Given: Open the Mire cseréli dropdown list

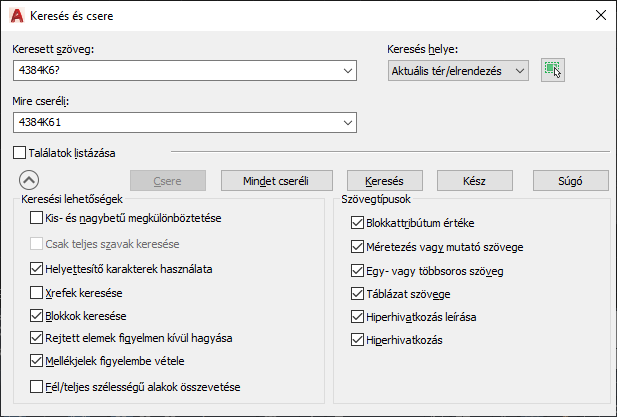Looking at the screenshot, I should click(x=348, y=122).
